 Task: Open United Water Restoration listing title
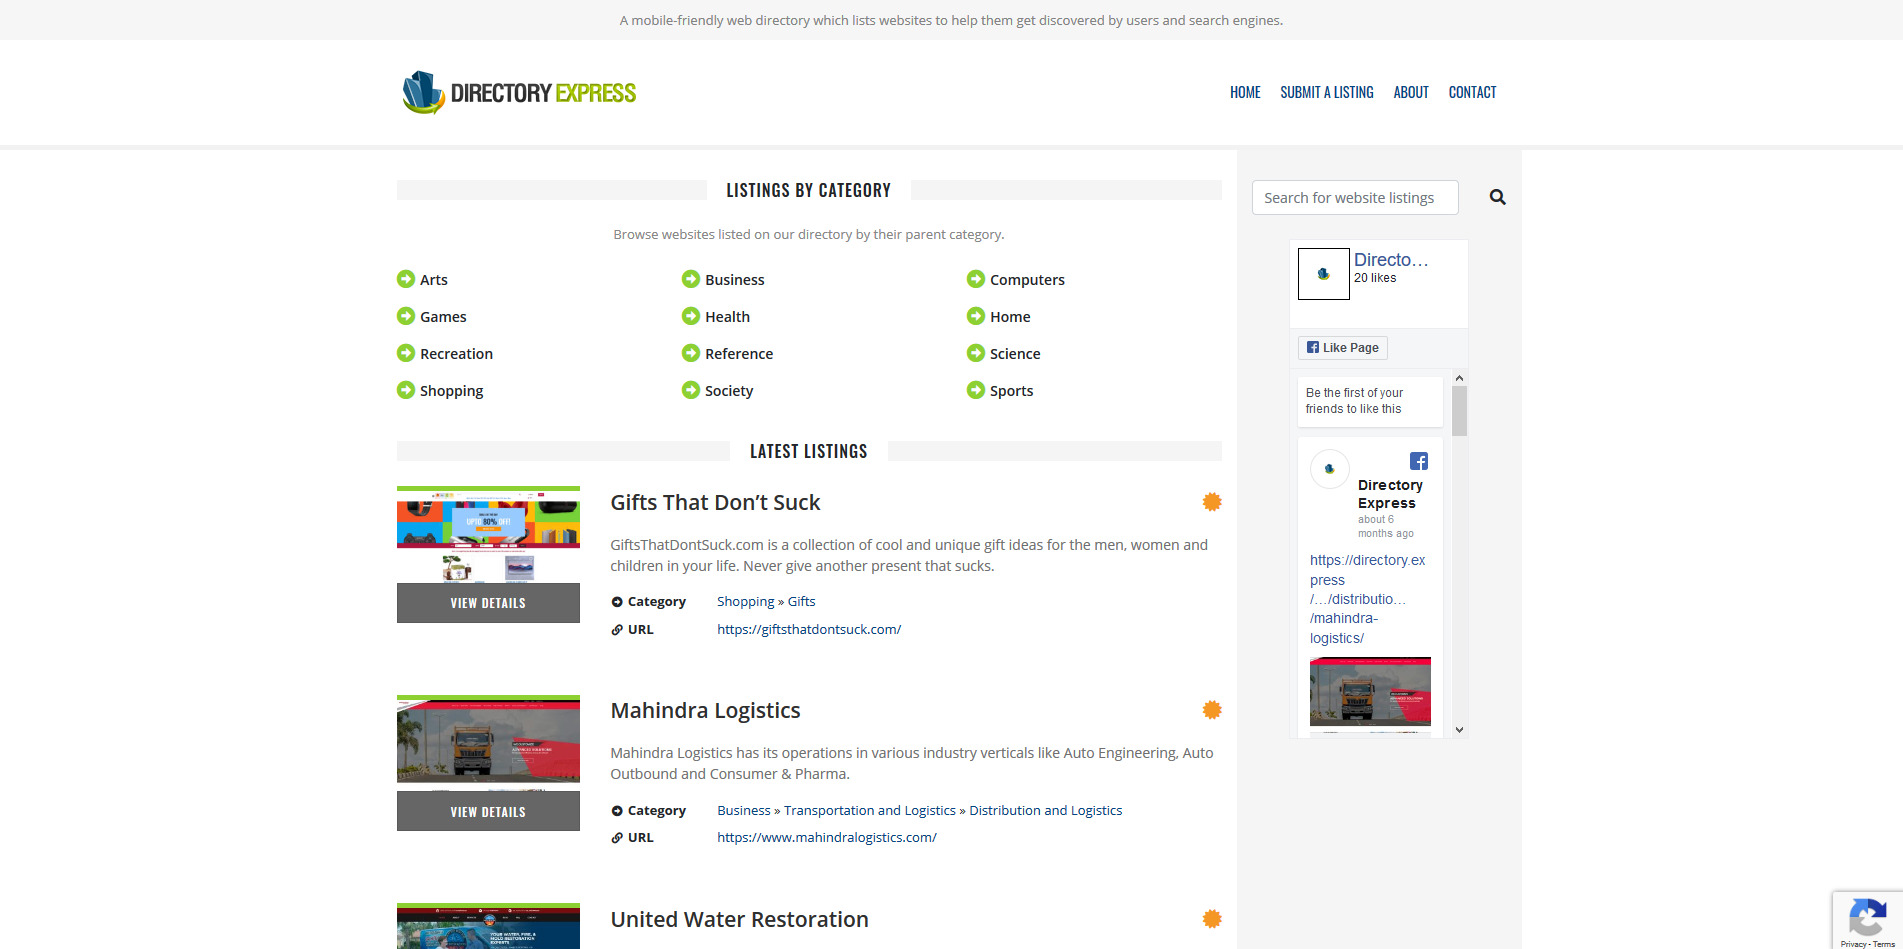point(739,920)
